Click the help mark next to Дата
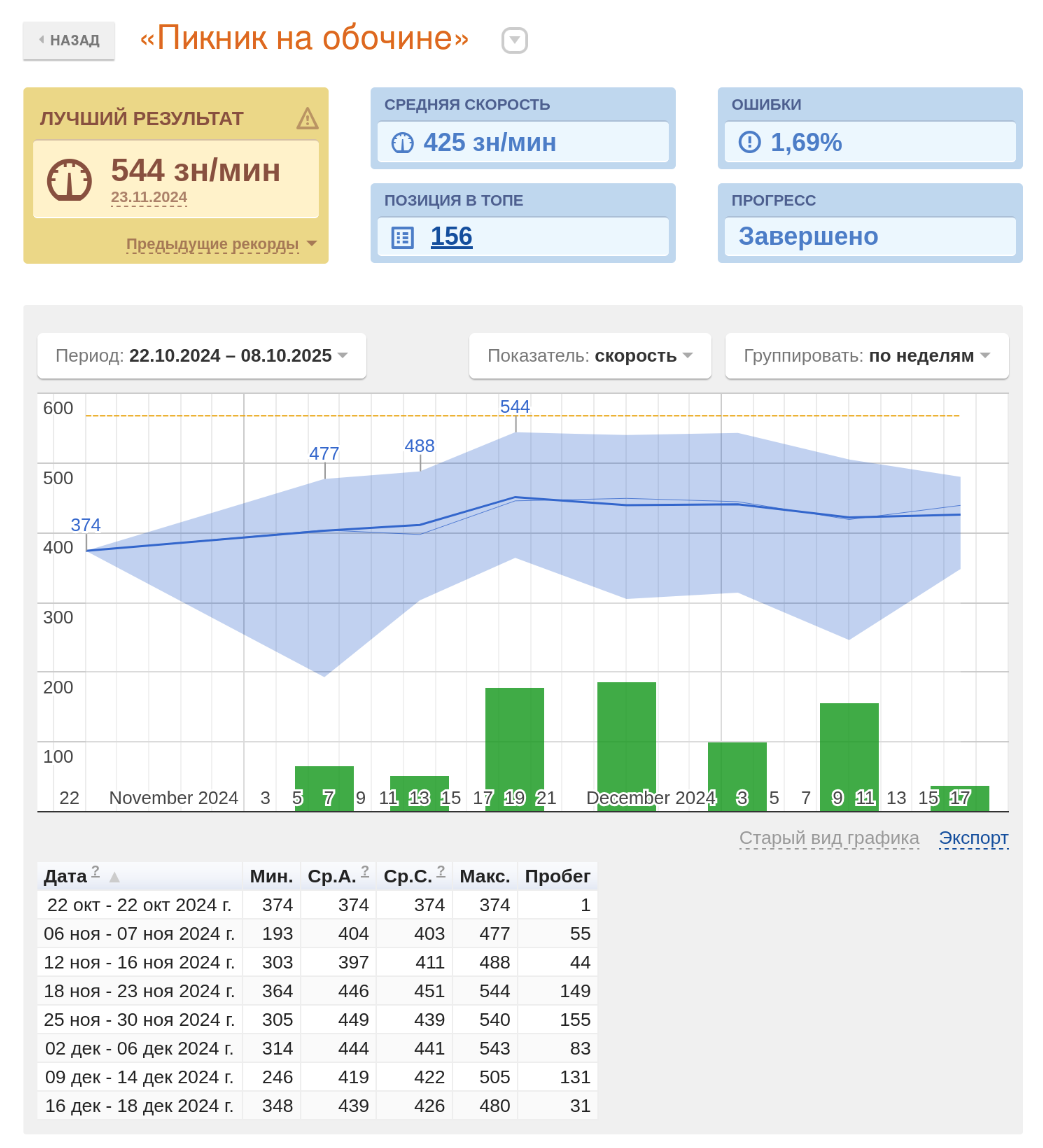1043x1148 pixels. [95, 871]
